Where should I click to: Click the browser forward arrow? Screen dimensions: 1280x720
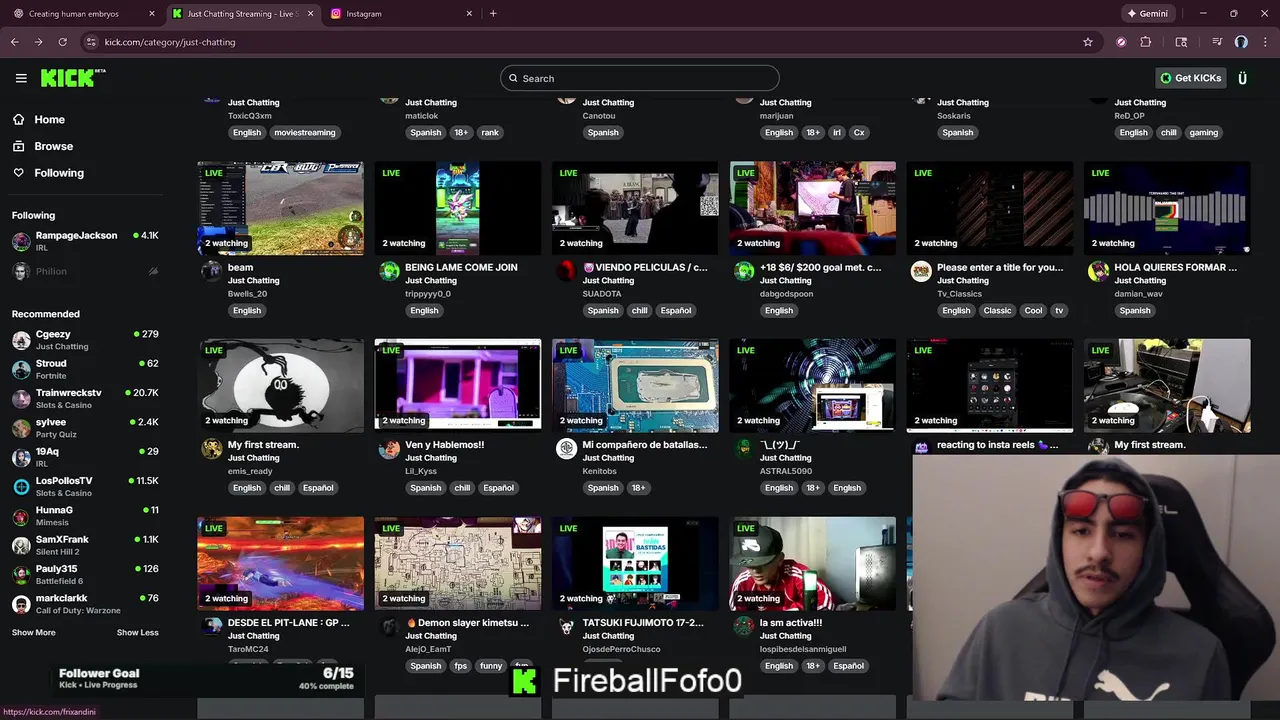pos(38,42)
